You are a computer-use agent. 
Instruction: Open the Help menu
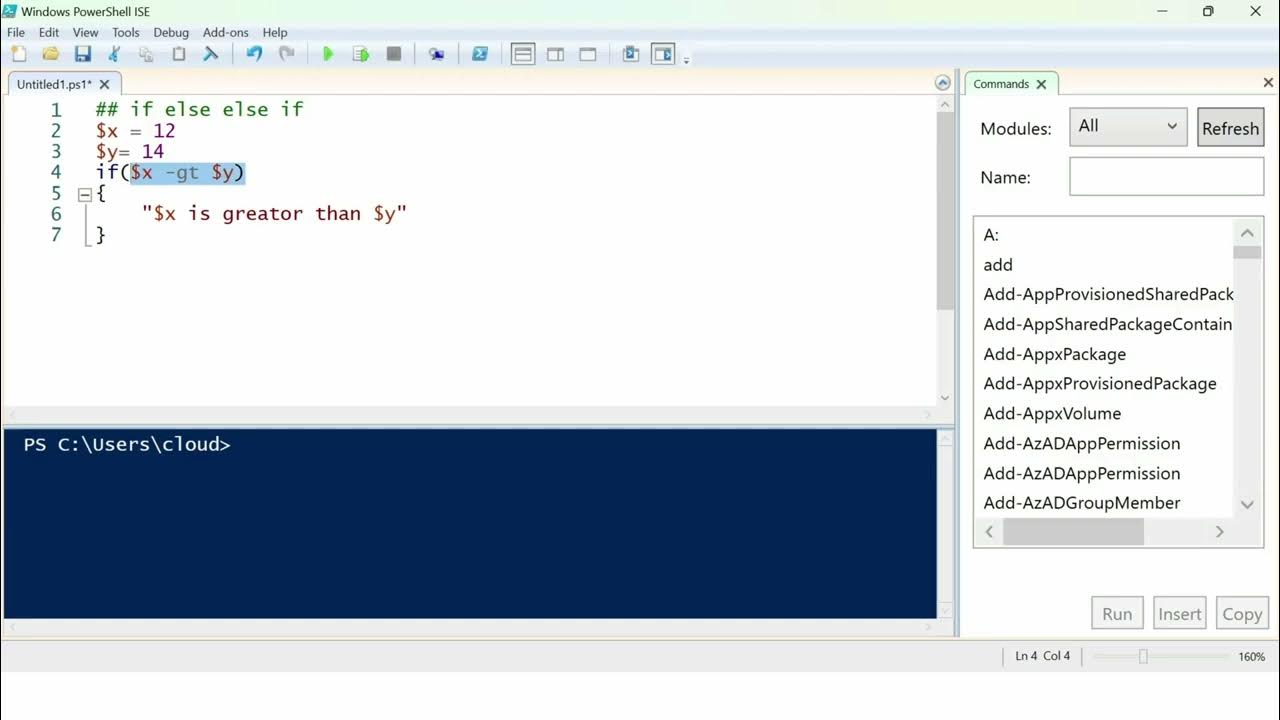pyautogui.click(x=275, y=32)
